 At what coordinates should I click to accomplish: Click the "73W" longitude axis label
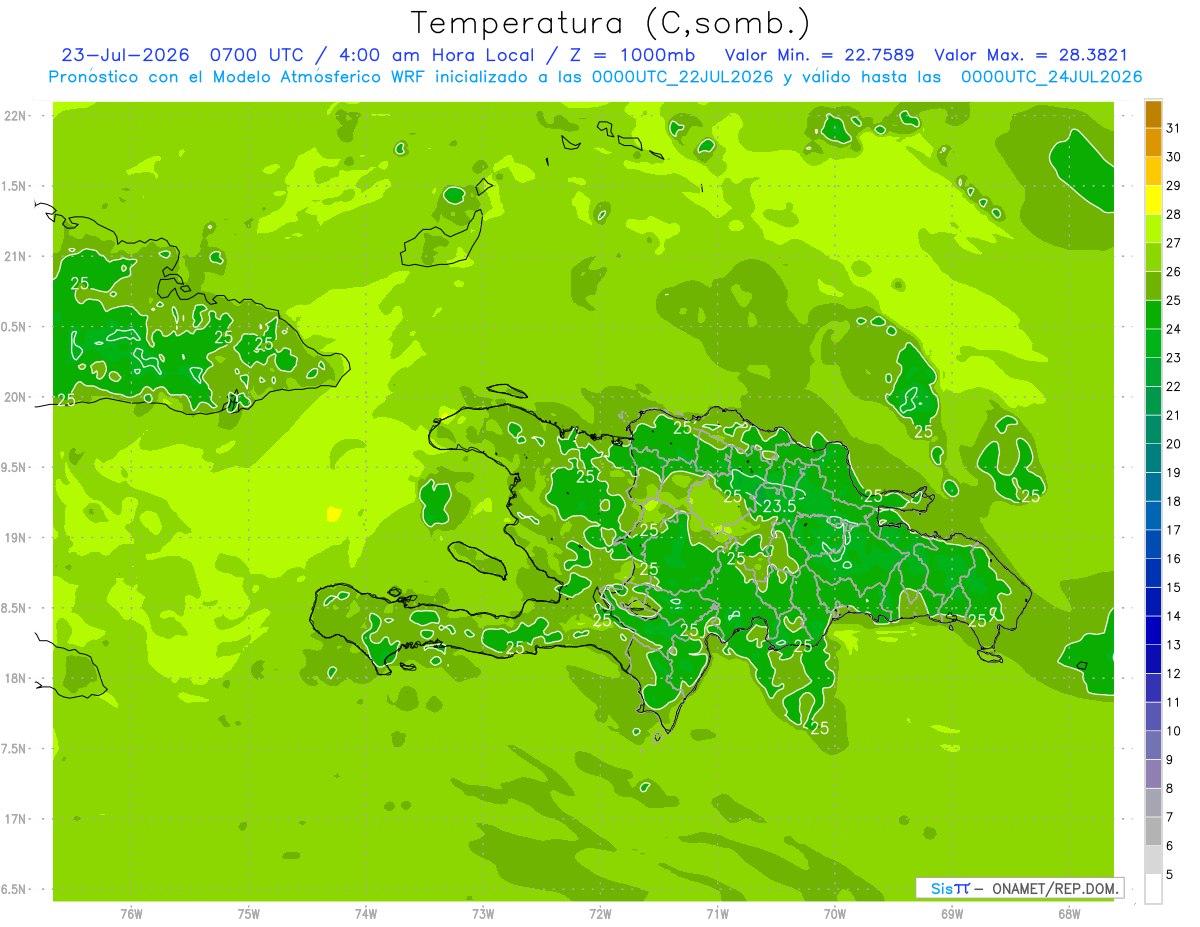click(483, 914)
